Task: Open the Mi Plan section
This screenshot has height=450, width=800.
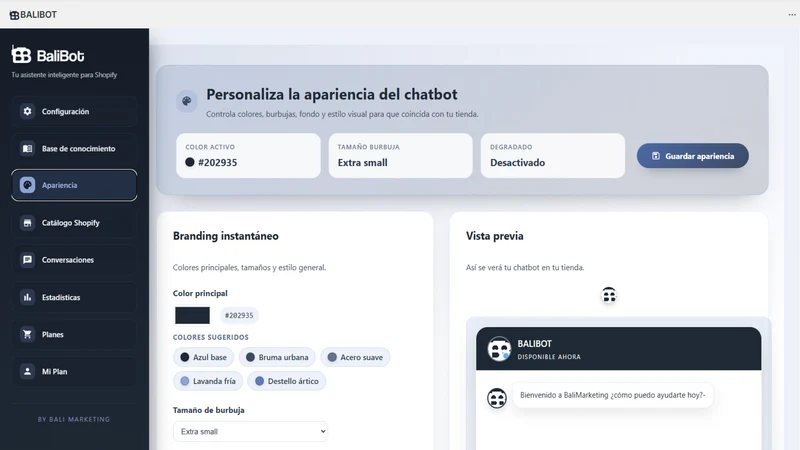Action: (x=74, y=371)
